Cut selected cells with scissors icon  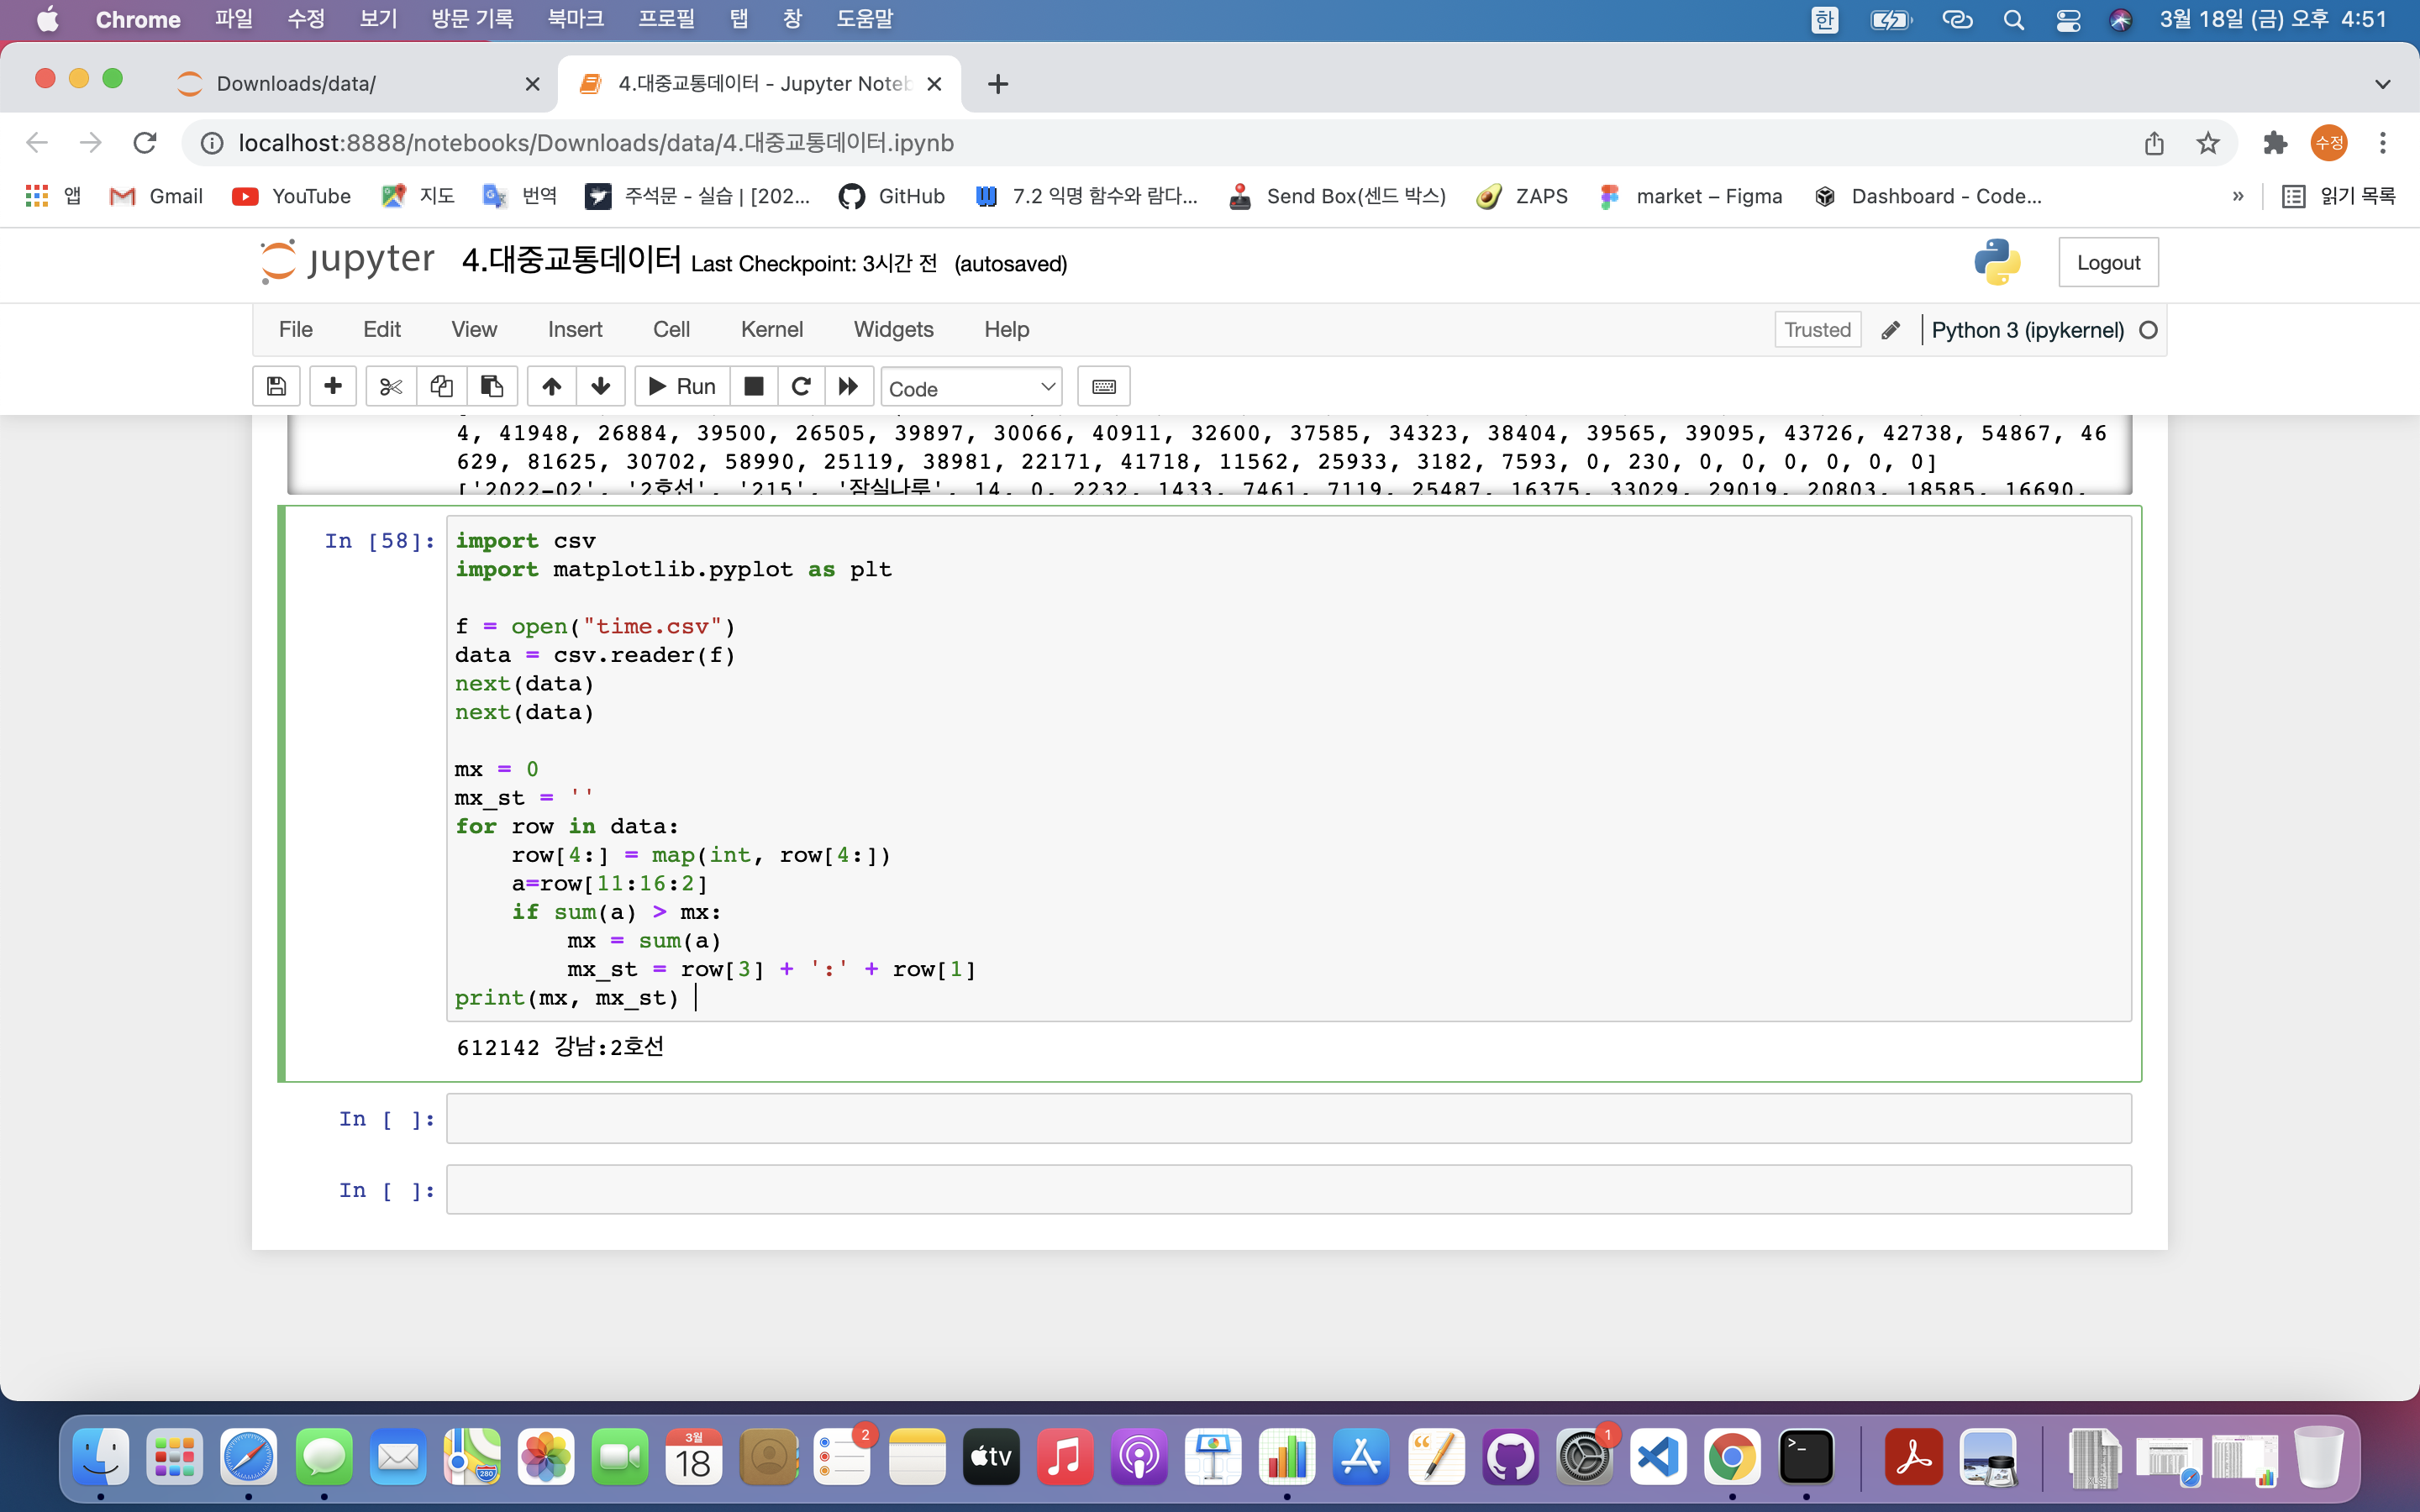pos(390,386)
